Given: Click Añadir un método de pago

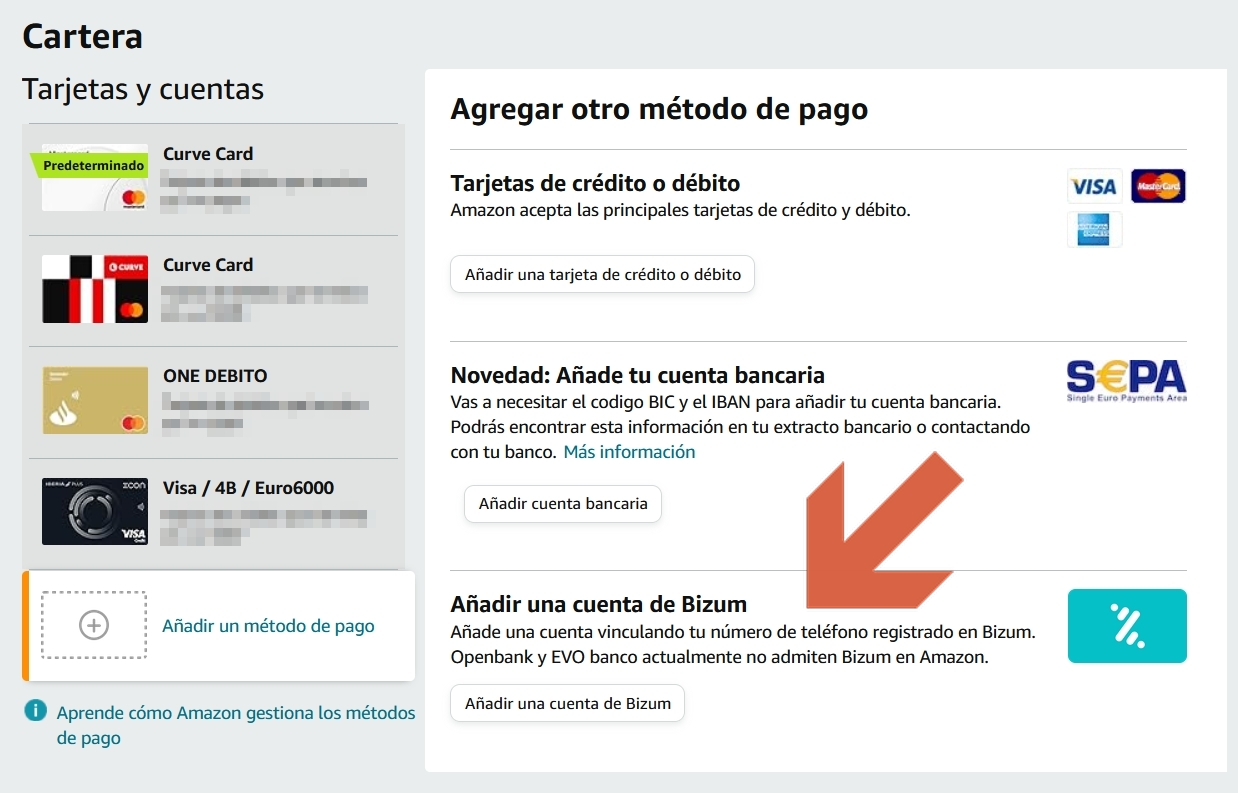Looking at the screenshot, I should click(x=268, y=626).
